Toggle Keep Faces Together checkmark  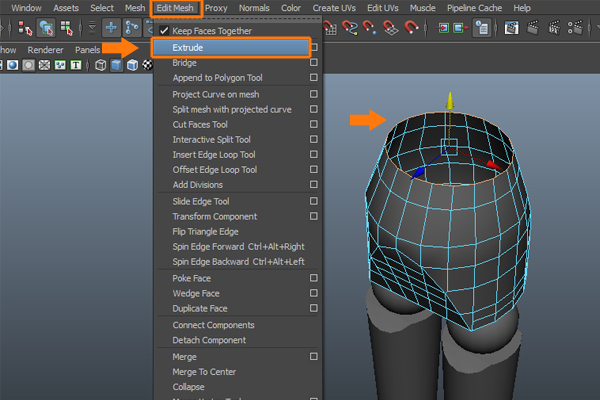164,31
